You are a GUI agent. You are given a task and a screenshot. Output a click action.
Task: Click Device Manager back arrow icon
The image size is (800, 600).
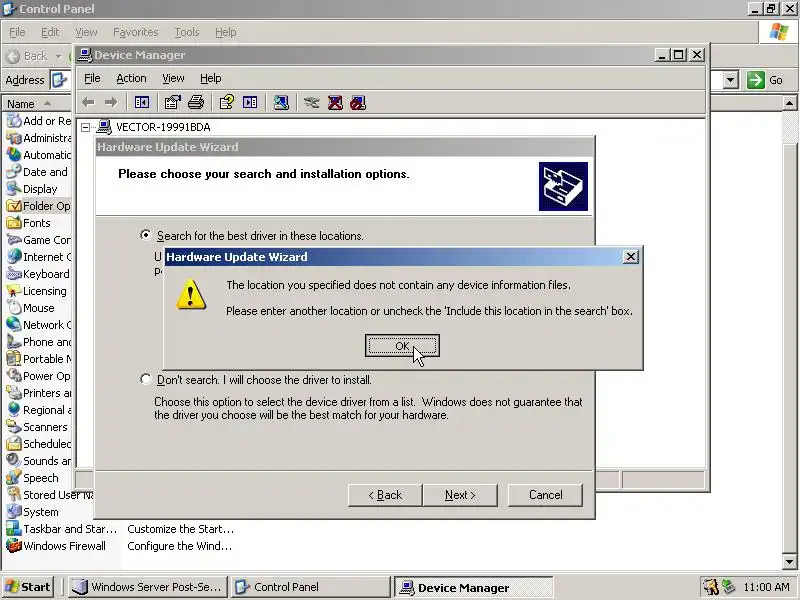[x=88, y=103]
